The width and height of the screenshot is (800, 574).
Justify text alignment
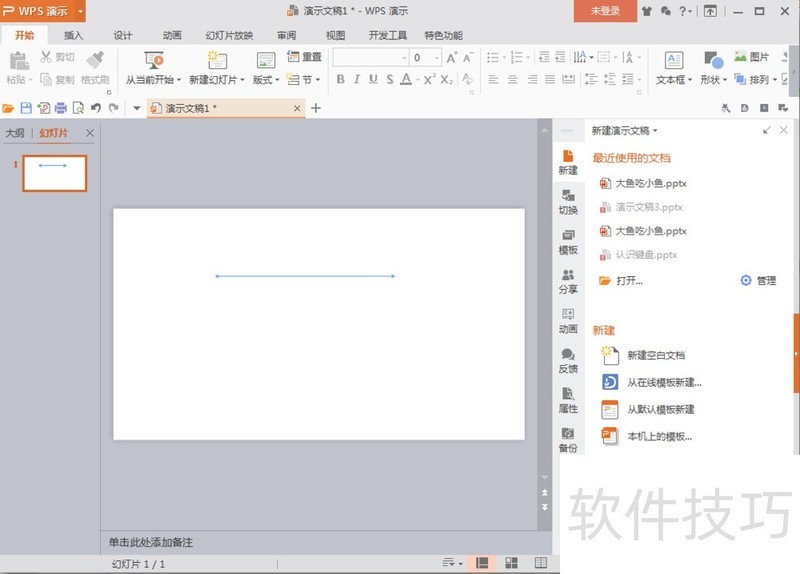click(x=550, y=80)
